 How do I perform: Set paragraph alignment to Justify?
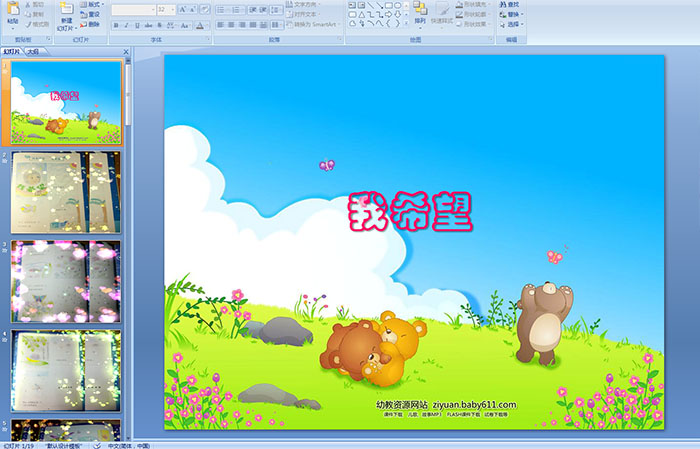pos(253,25)
